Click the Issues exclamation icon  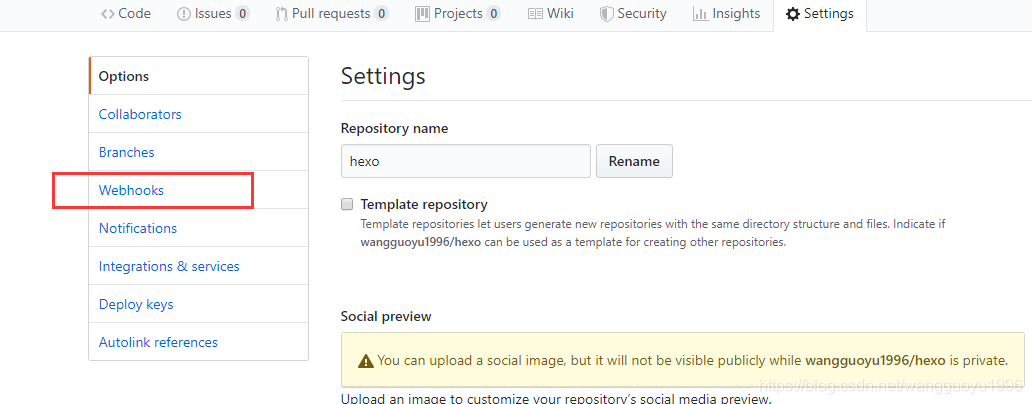point(184,14)
